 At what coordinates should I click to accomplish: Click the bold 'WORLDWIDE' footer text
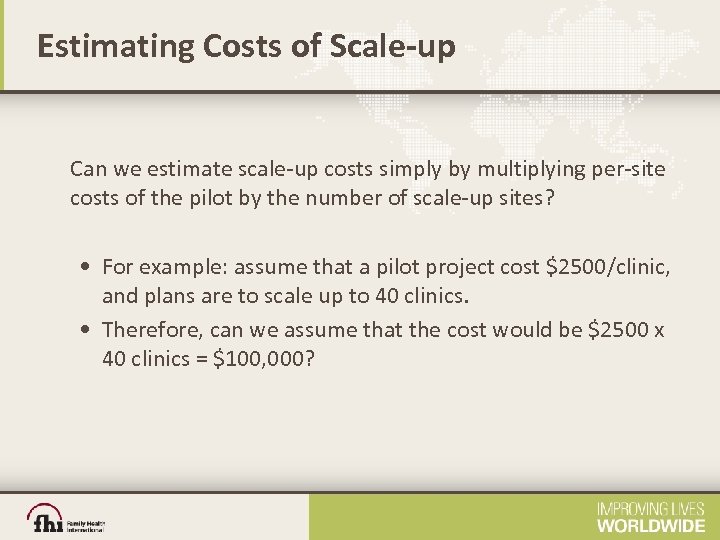coord(651,525)
